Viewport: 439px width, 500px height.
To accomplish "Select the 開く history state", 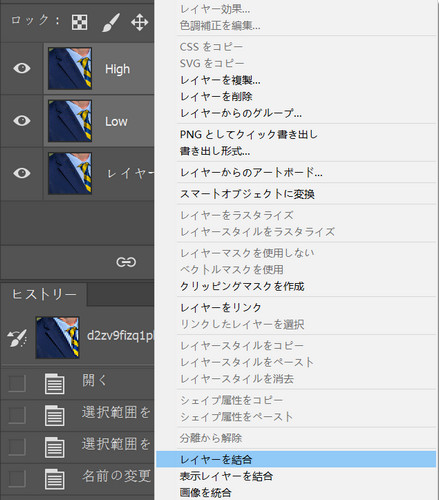I will (94, 380).
